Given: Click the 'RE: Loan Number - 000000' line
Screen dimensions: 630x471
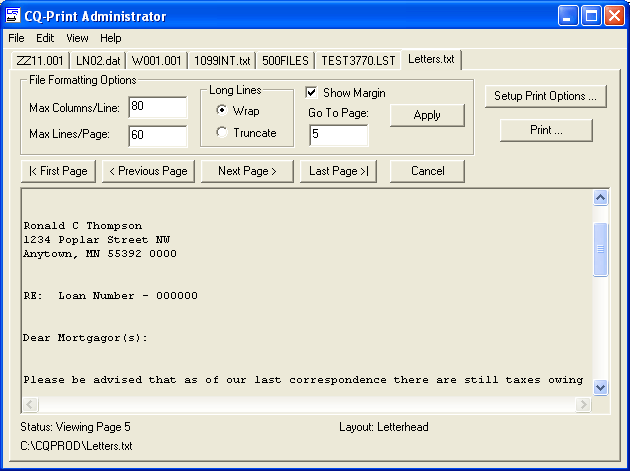Looking at the screenshot, I should point(110,296).
